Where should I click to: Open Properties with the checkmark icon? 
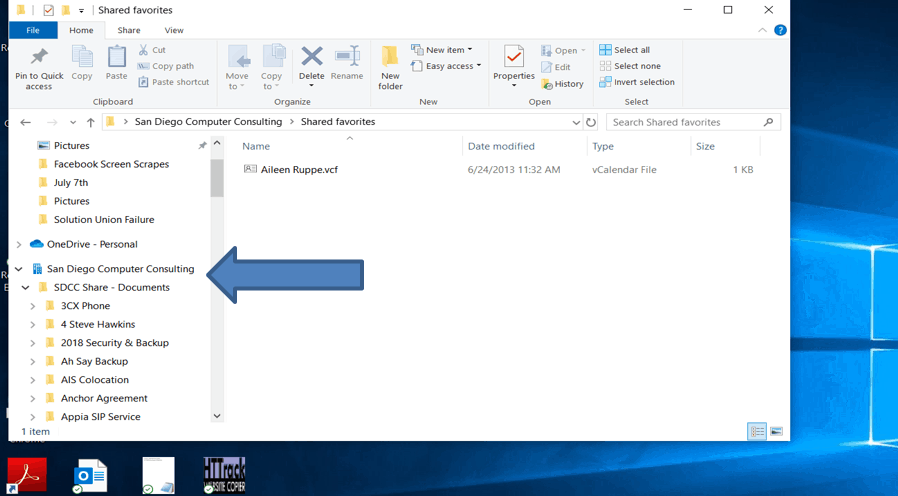pyautogui.click(x=514, y=57)
